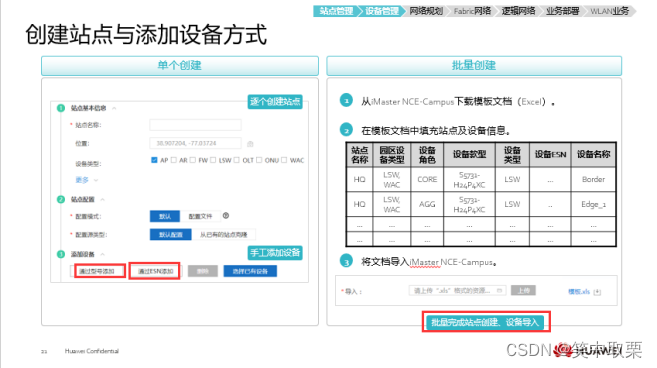Click the help question-mark icon beside 配置模式

click(226, 215)
